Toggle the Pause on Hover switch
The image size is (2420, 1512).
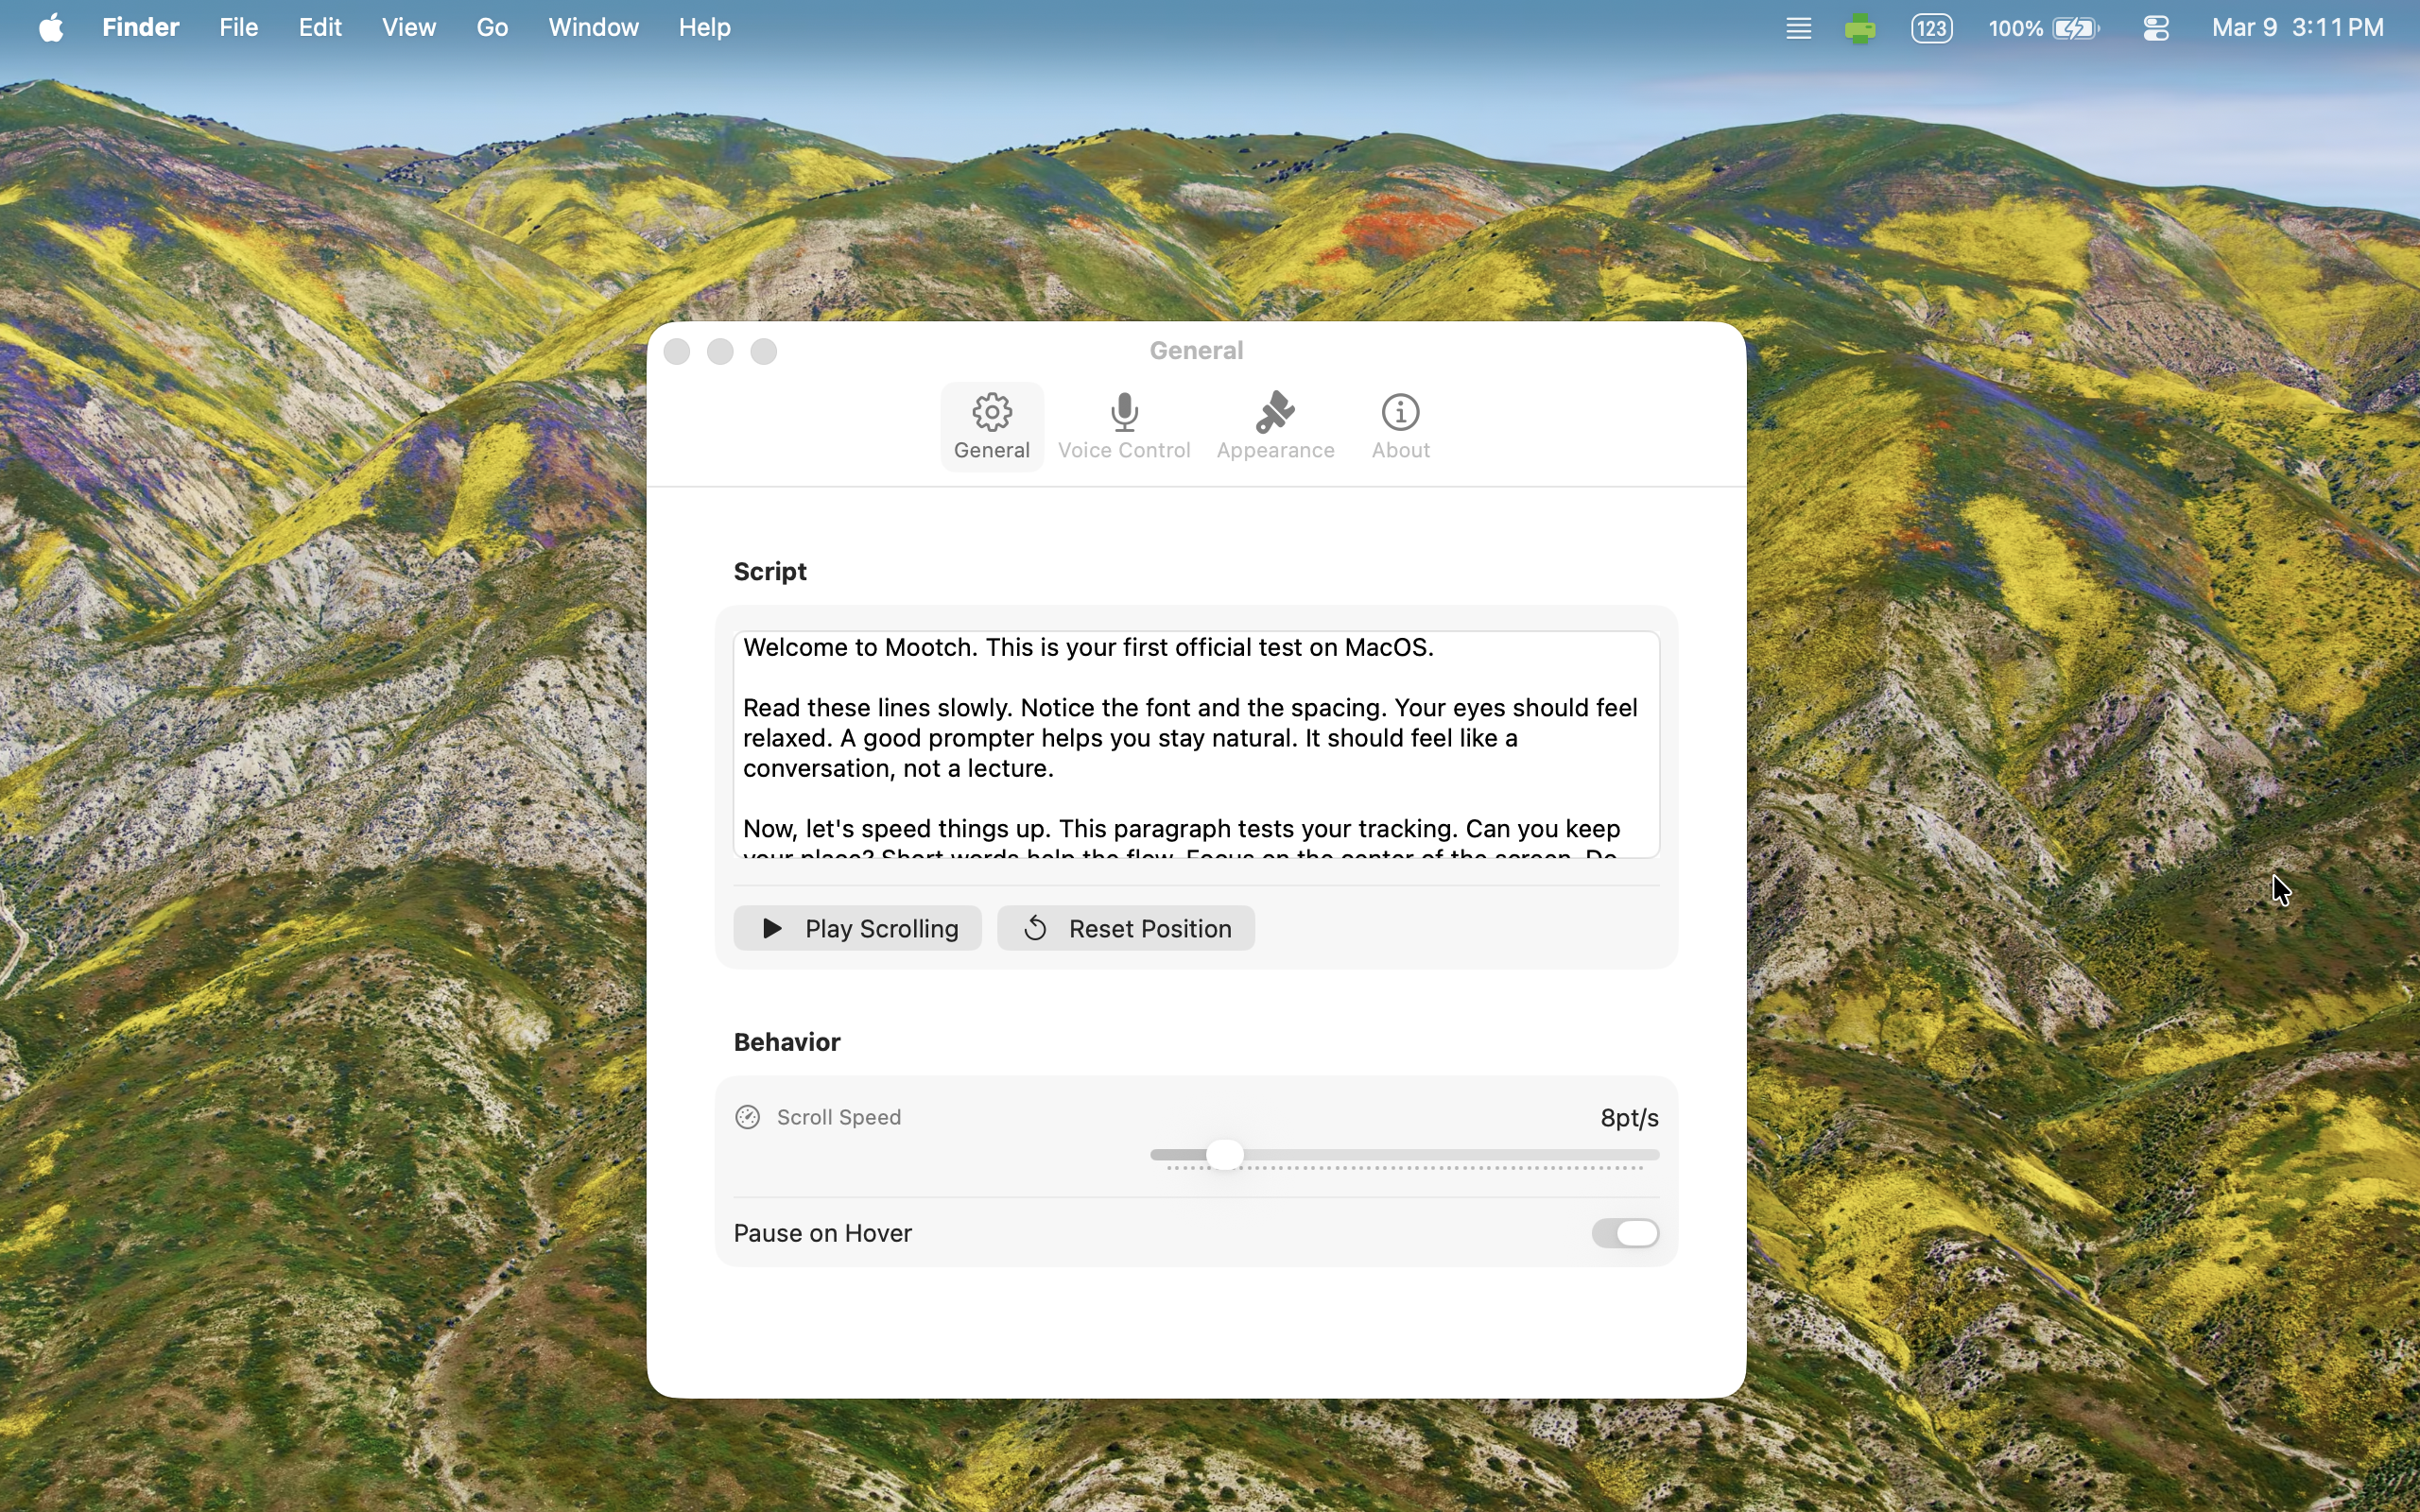pos(1625,1233)
